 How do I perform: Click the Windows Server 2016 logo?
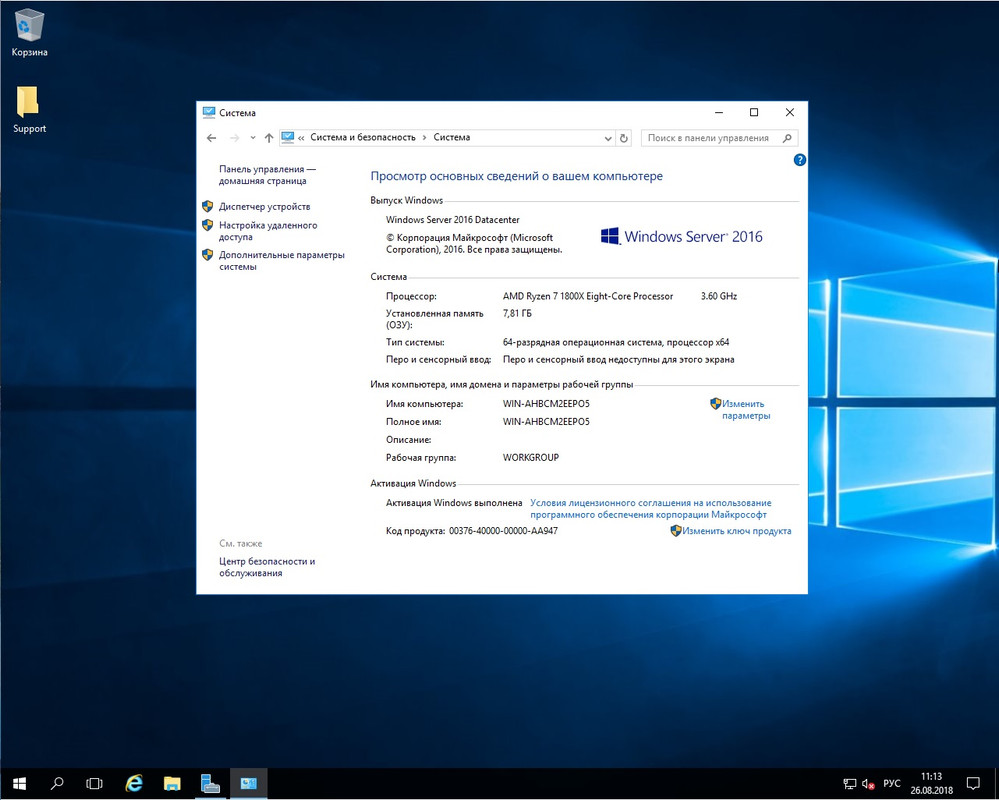click(681, 236)
